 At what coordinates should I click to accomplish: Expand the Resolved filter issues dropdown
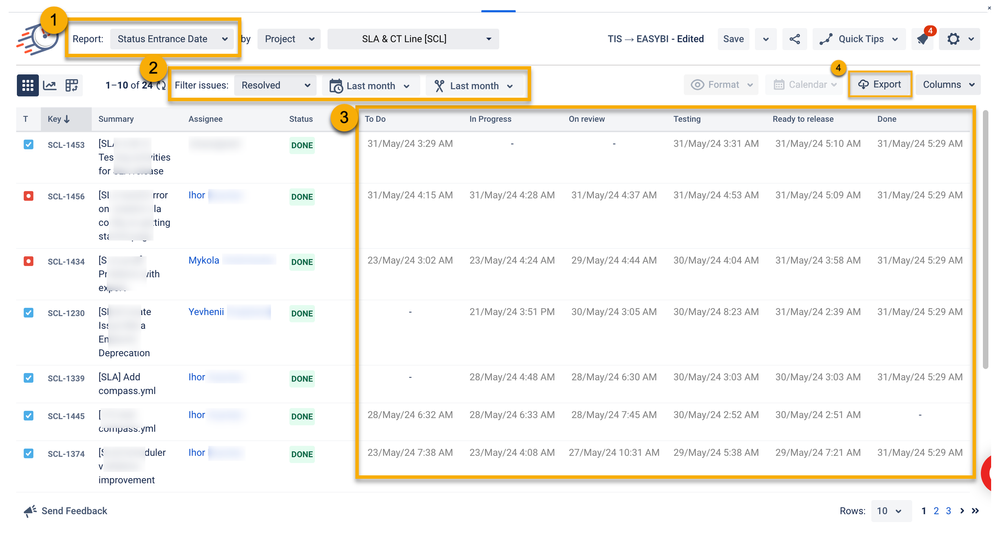click(276, 86)
